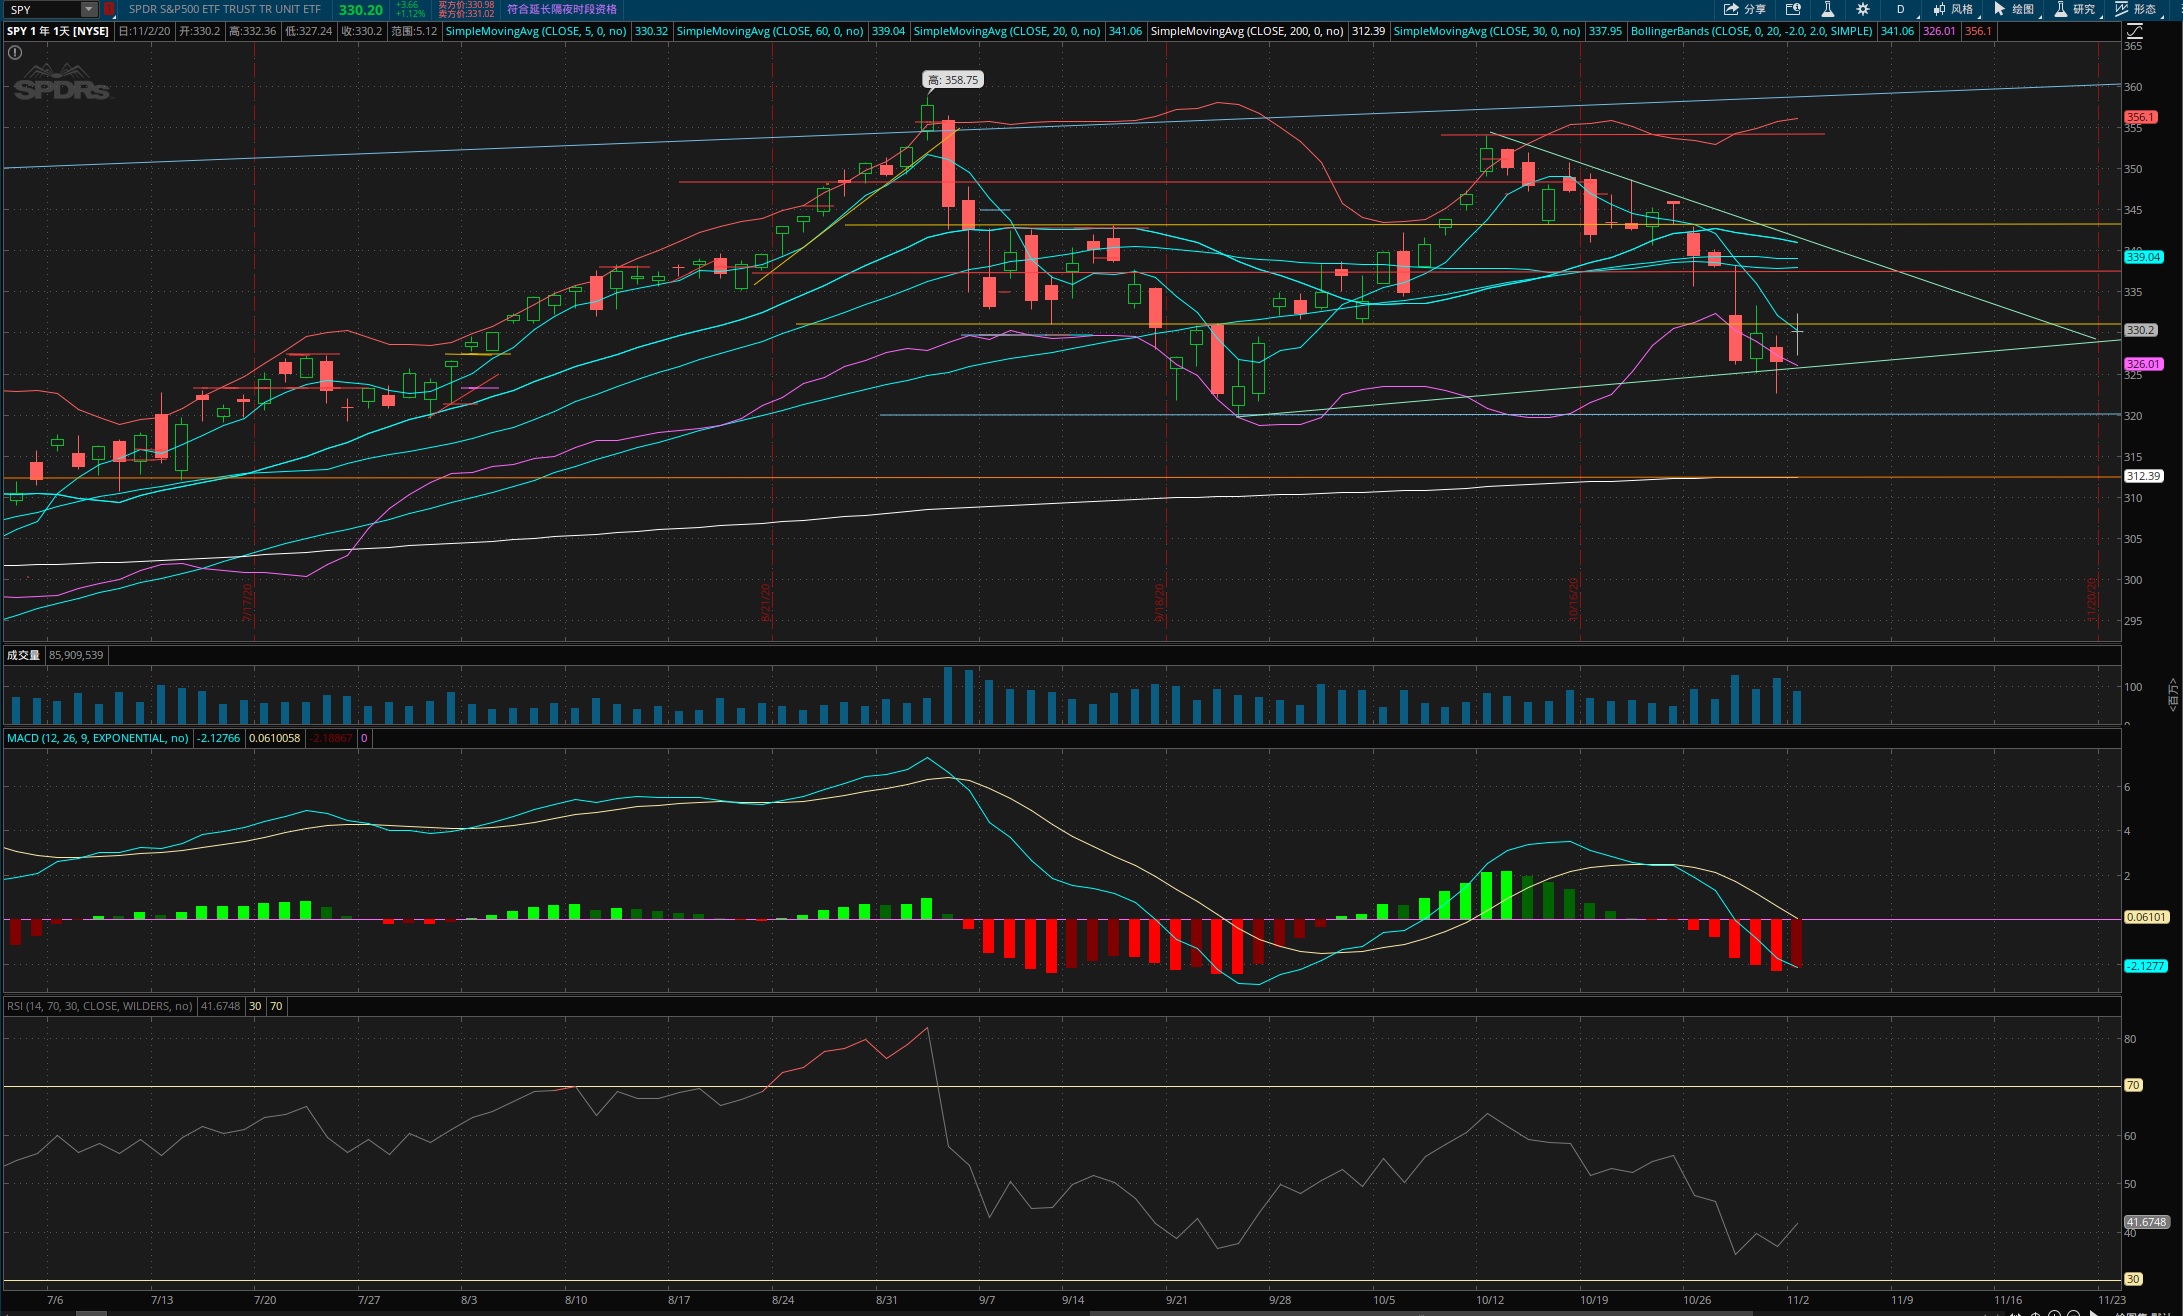
Task: Open the 绘图 drawing tools menu
Action: (x=2014, y=9)
